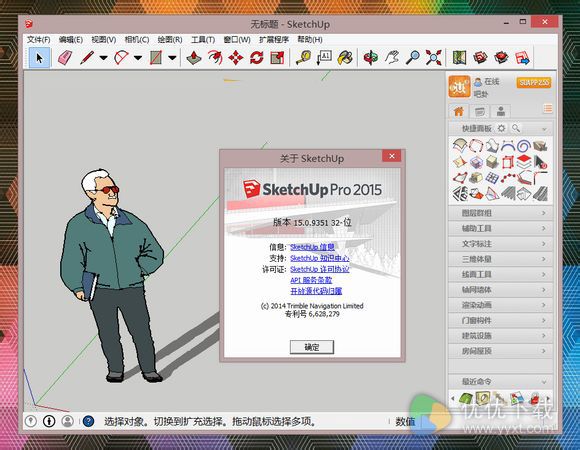Click the sign-in person status icon
The width and height of the screenshot is (580, 450).
(67, 421)
